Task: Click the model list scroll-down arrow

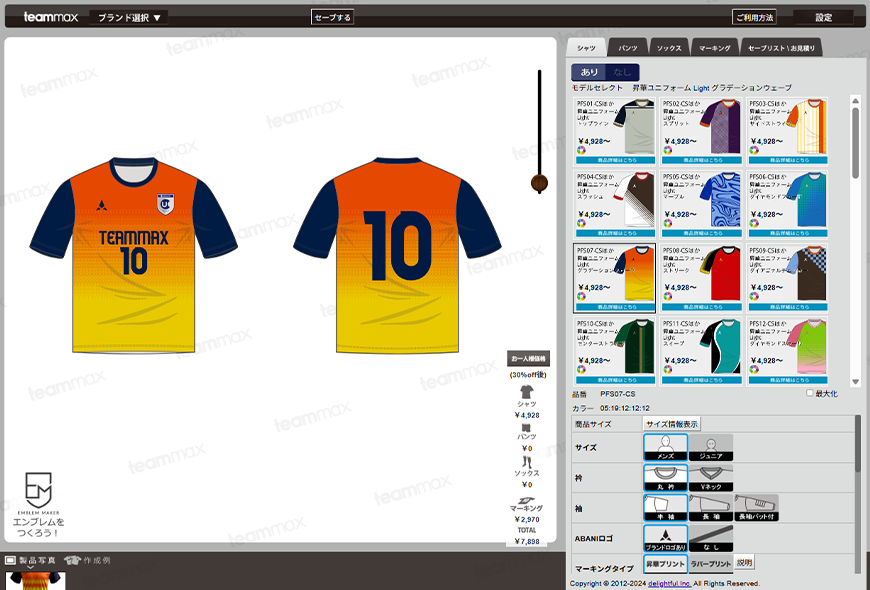Action: point(855,382)
